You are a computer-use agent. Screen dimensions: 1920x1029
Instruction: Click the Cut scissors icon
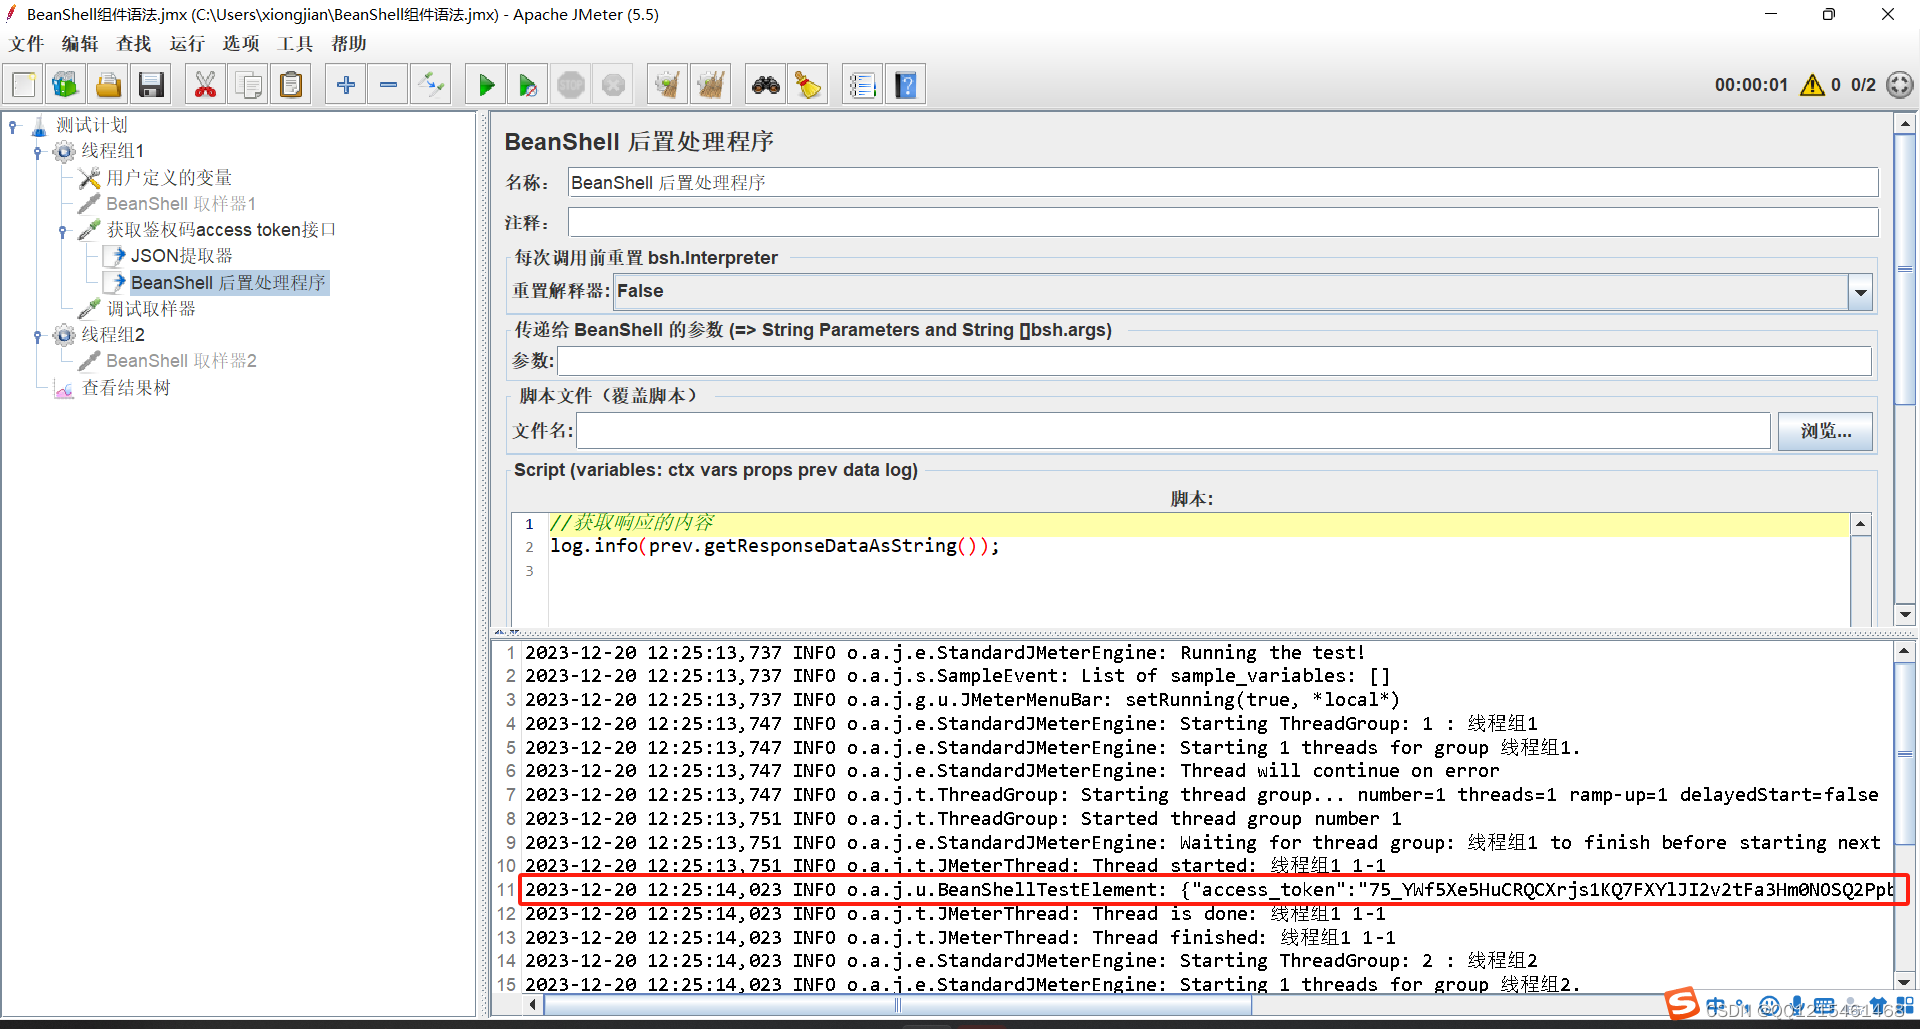[x=205, y=85]
